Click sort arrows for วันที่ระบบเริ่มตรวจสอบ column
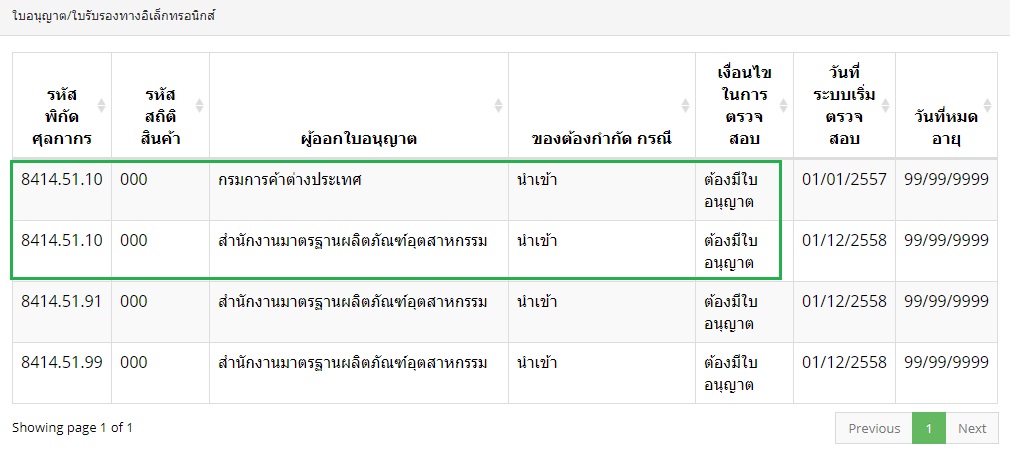The height and width of the screenshot is (451, 1010). pos(885,105)
